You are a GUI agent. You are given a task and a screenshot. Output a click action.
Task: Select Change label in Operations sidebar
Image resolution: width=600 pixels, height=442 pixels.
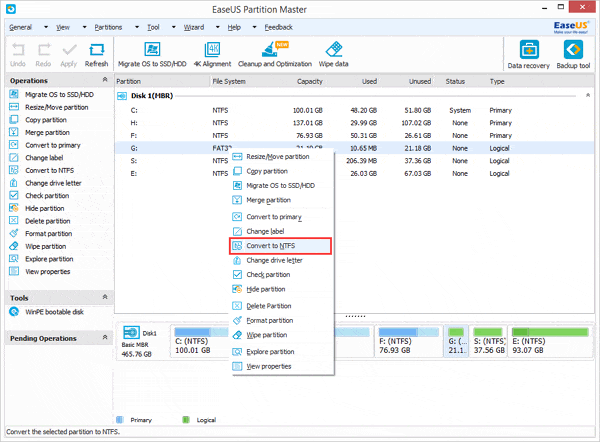coord(44,158)
